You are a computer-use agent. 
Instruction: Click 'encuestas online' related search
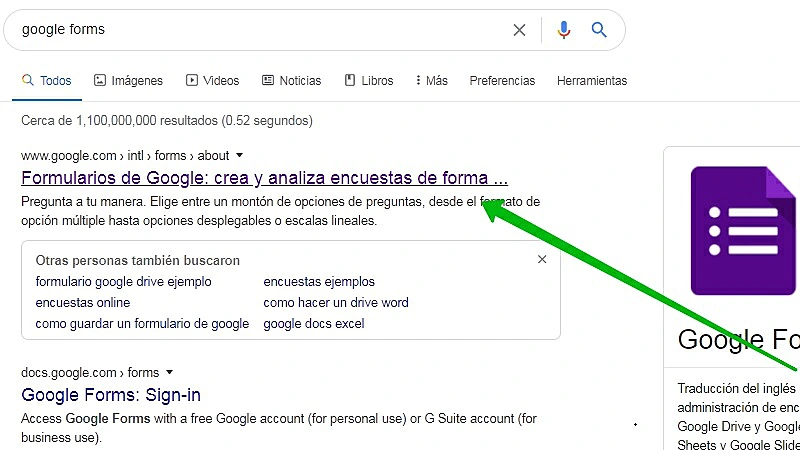pyautogui.click(x=83, y=303)
